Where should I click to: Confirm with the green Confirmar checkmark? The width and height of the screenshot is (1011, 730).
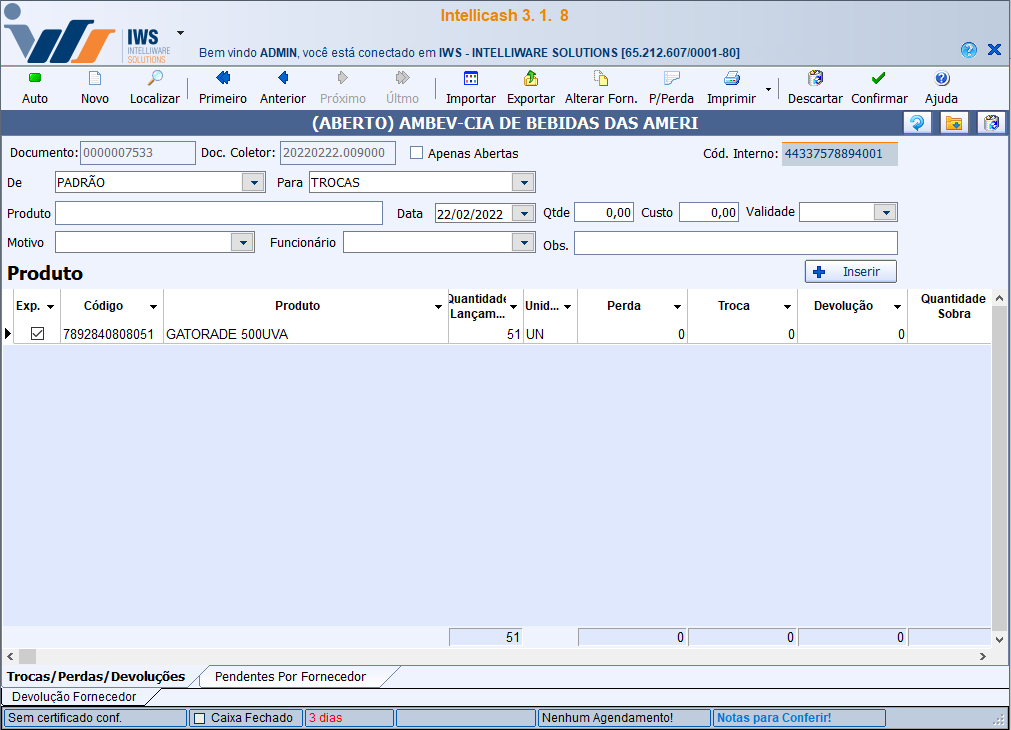(879, 79)
